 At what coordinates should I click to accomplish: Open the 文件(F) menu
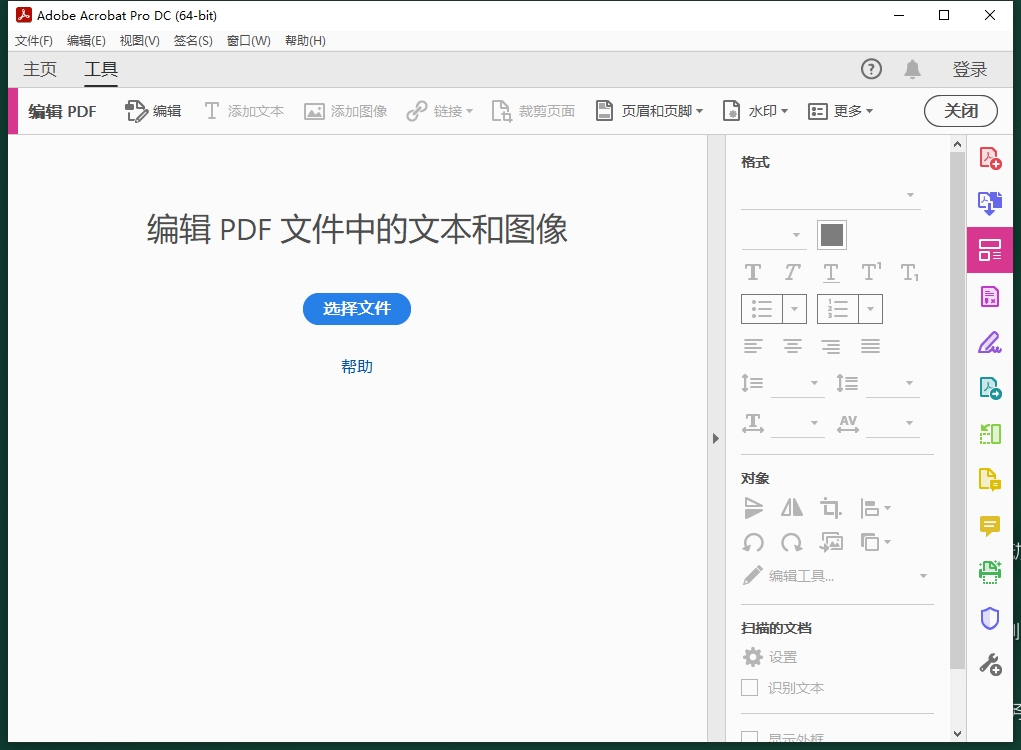point(34,41)
